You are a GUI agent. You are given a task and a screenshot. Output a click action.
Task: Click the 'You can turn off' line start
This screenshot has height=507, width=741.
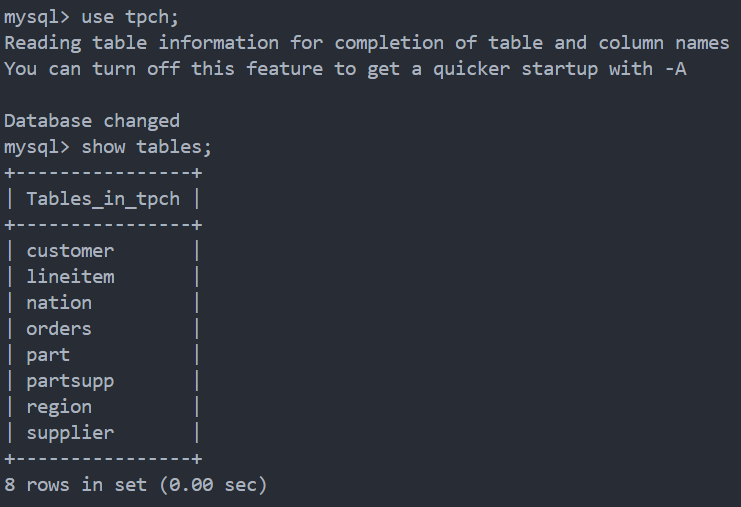70,69
